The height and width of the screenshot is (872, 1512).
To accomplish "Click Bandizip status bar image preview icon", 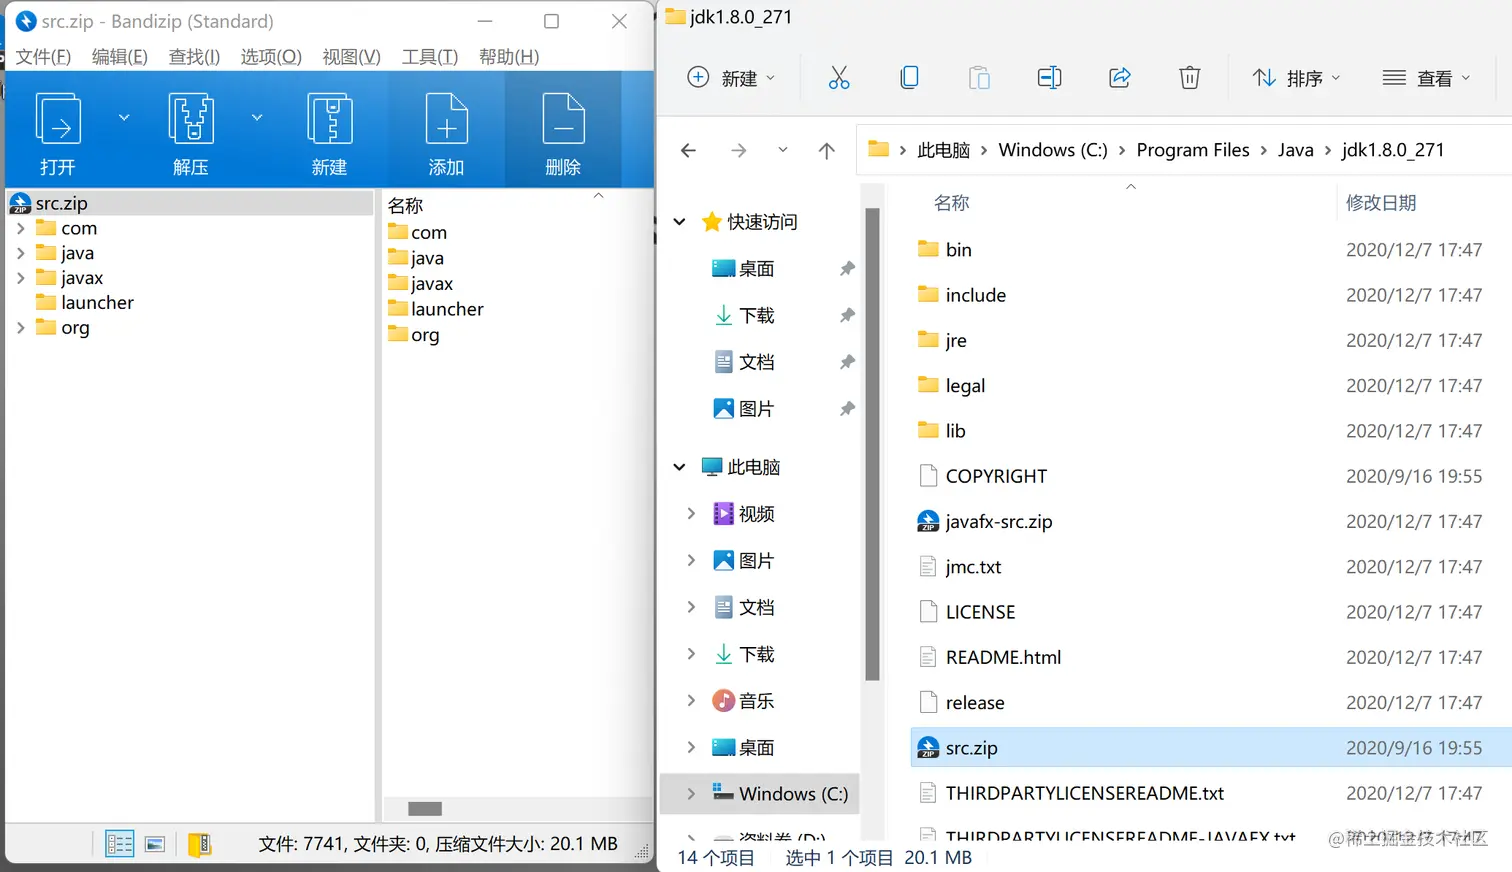I will 155,844.
